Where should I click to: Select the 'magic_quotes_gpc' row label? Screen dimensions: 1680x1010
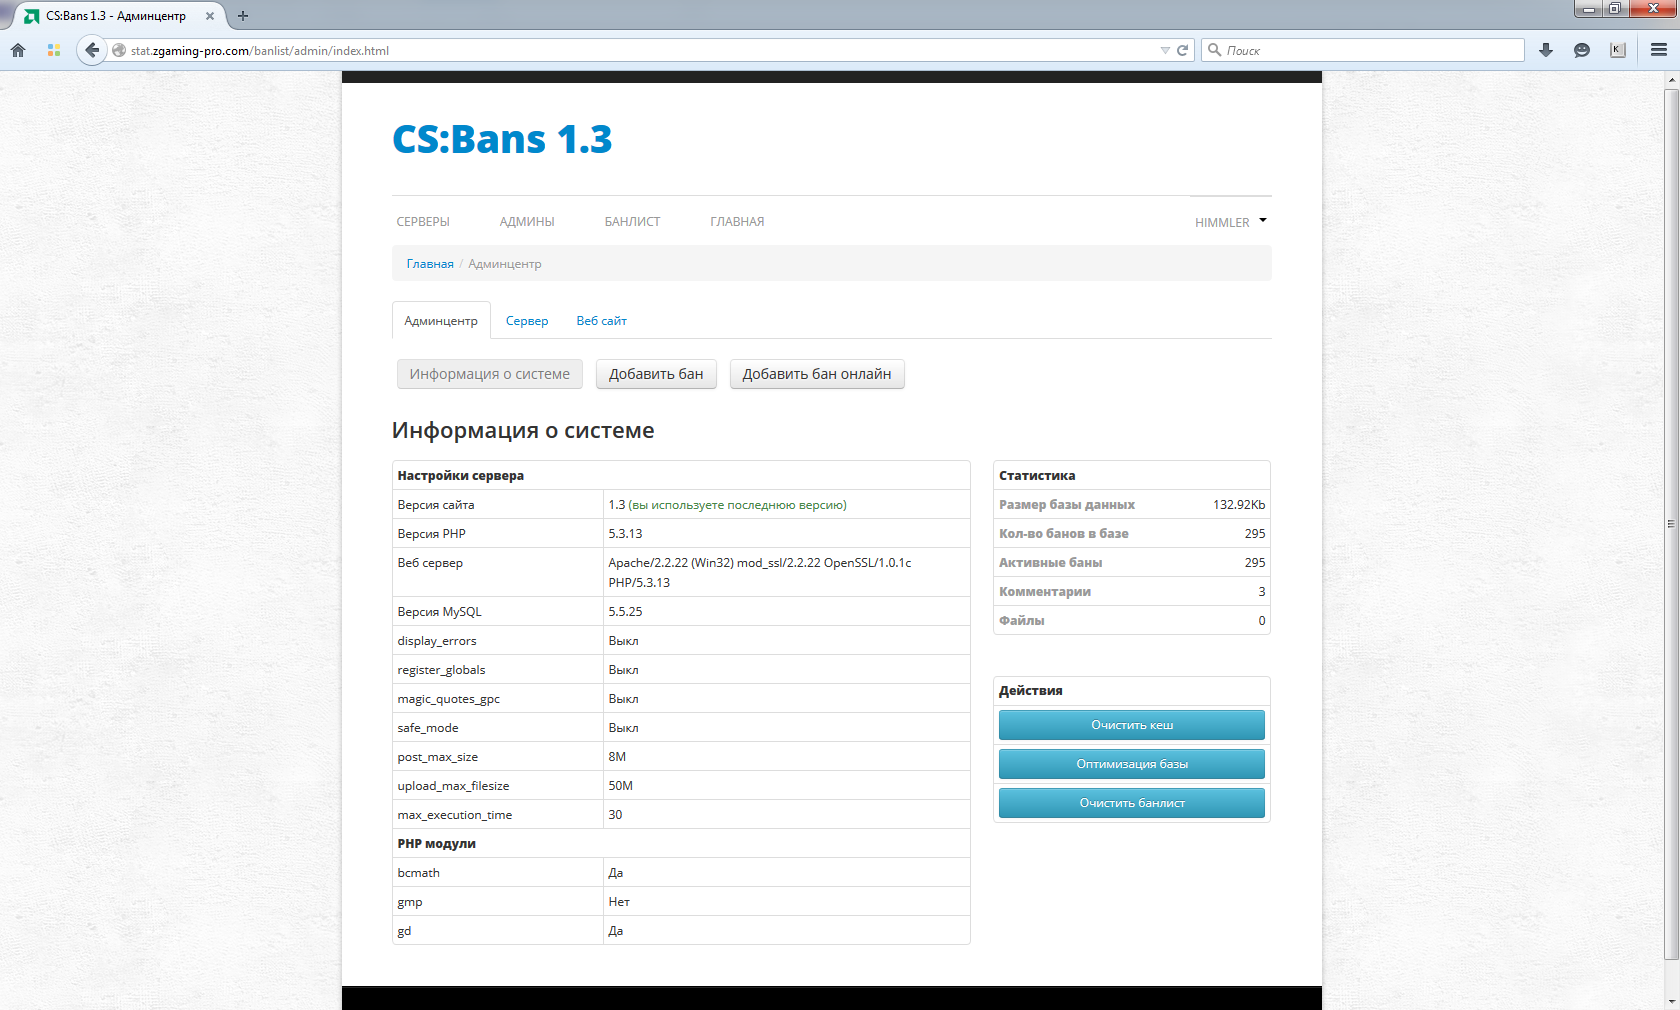coord(448,699)
